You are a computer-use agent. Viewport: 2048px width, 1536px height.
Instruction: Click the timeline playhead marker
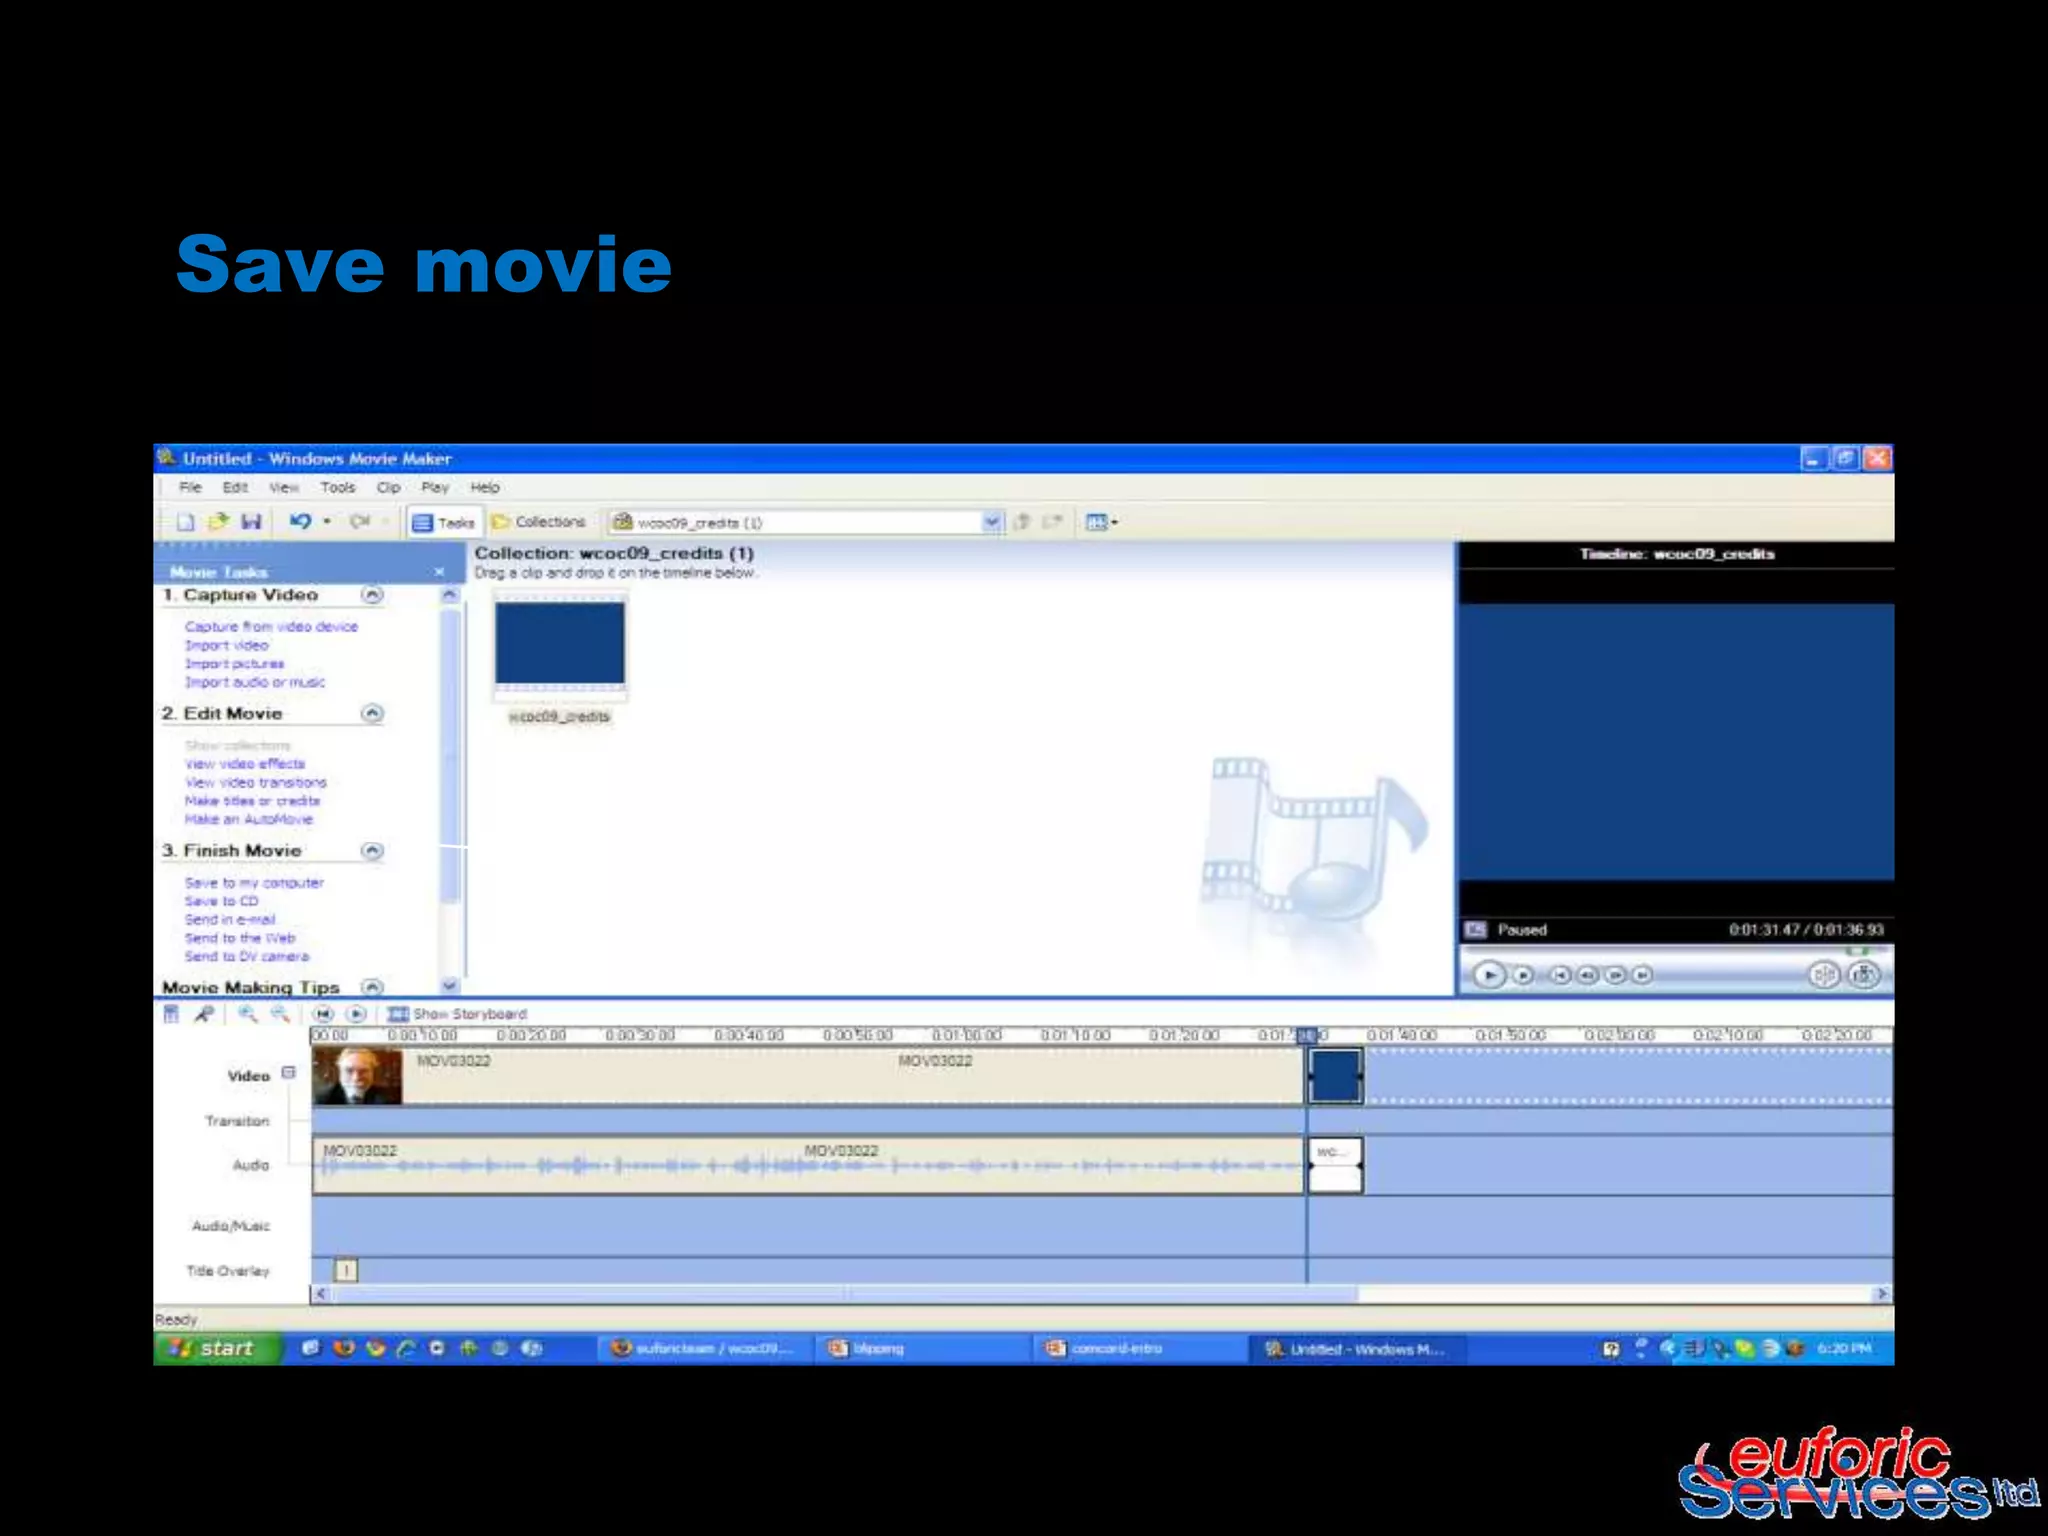pyautogui.click(x=1306, y=1035)
